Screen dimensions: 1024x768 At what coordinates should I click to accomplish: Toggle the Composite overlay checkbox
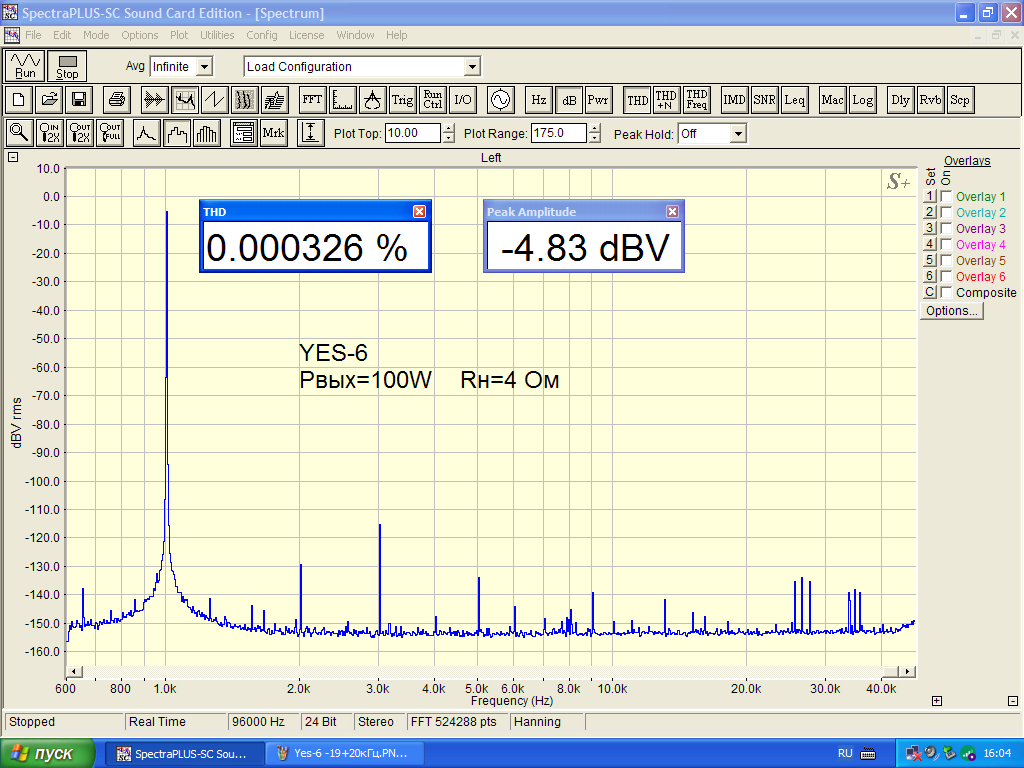click(x=946, y=293)
